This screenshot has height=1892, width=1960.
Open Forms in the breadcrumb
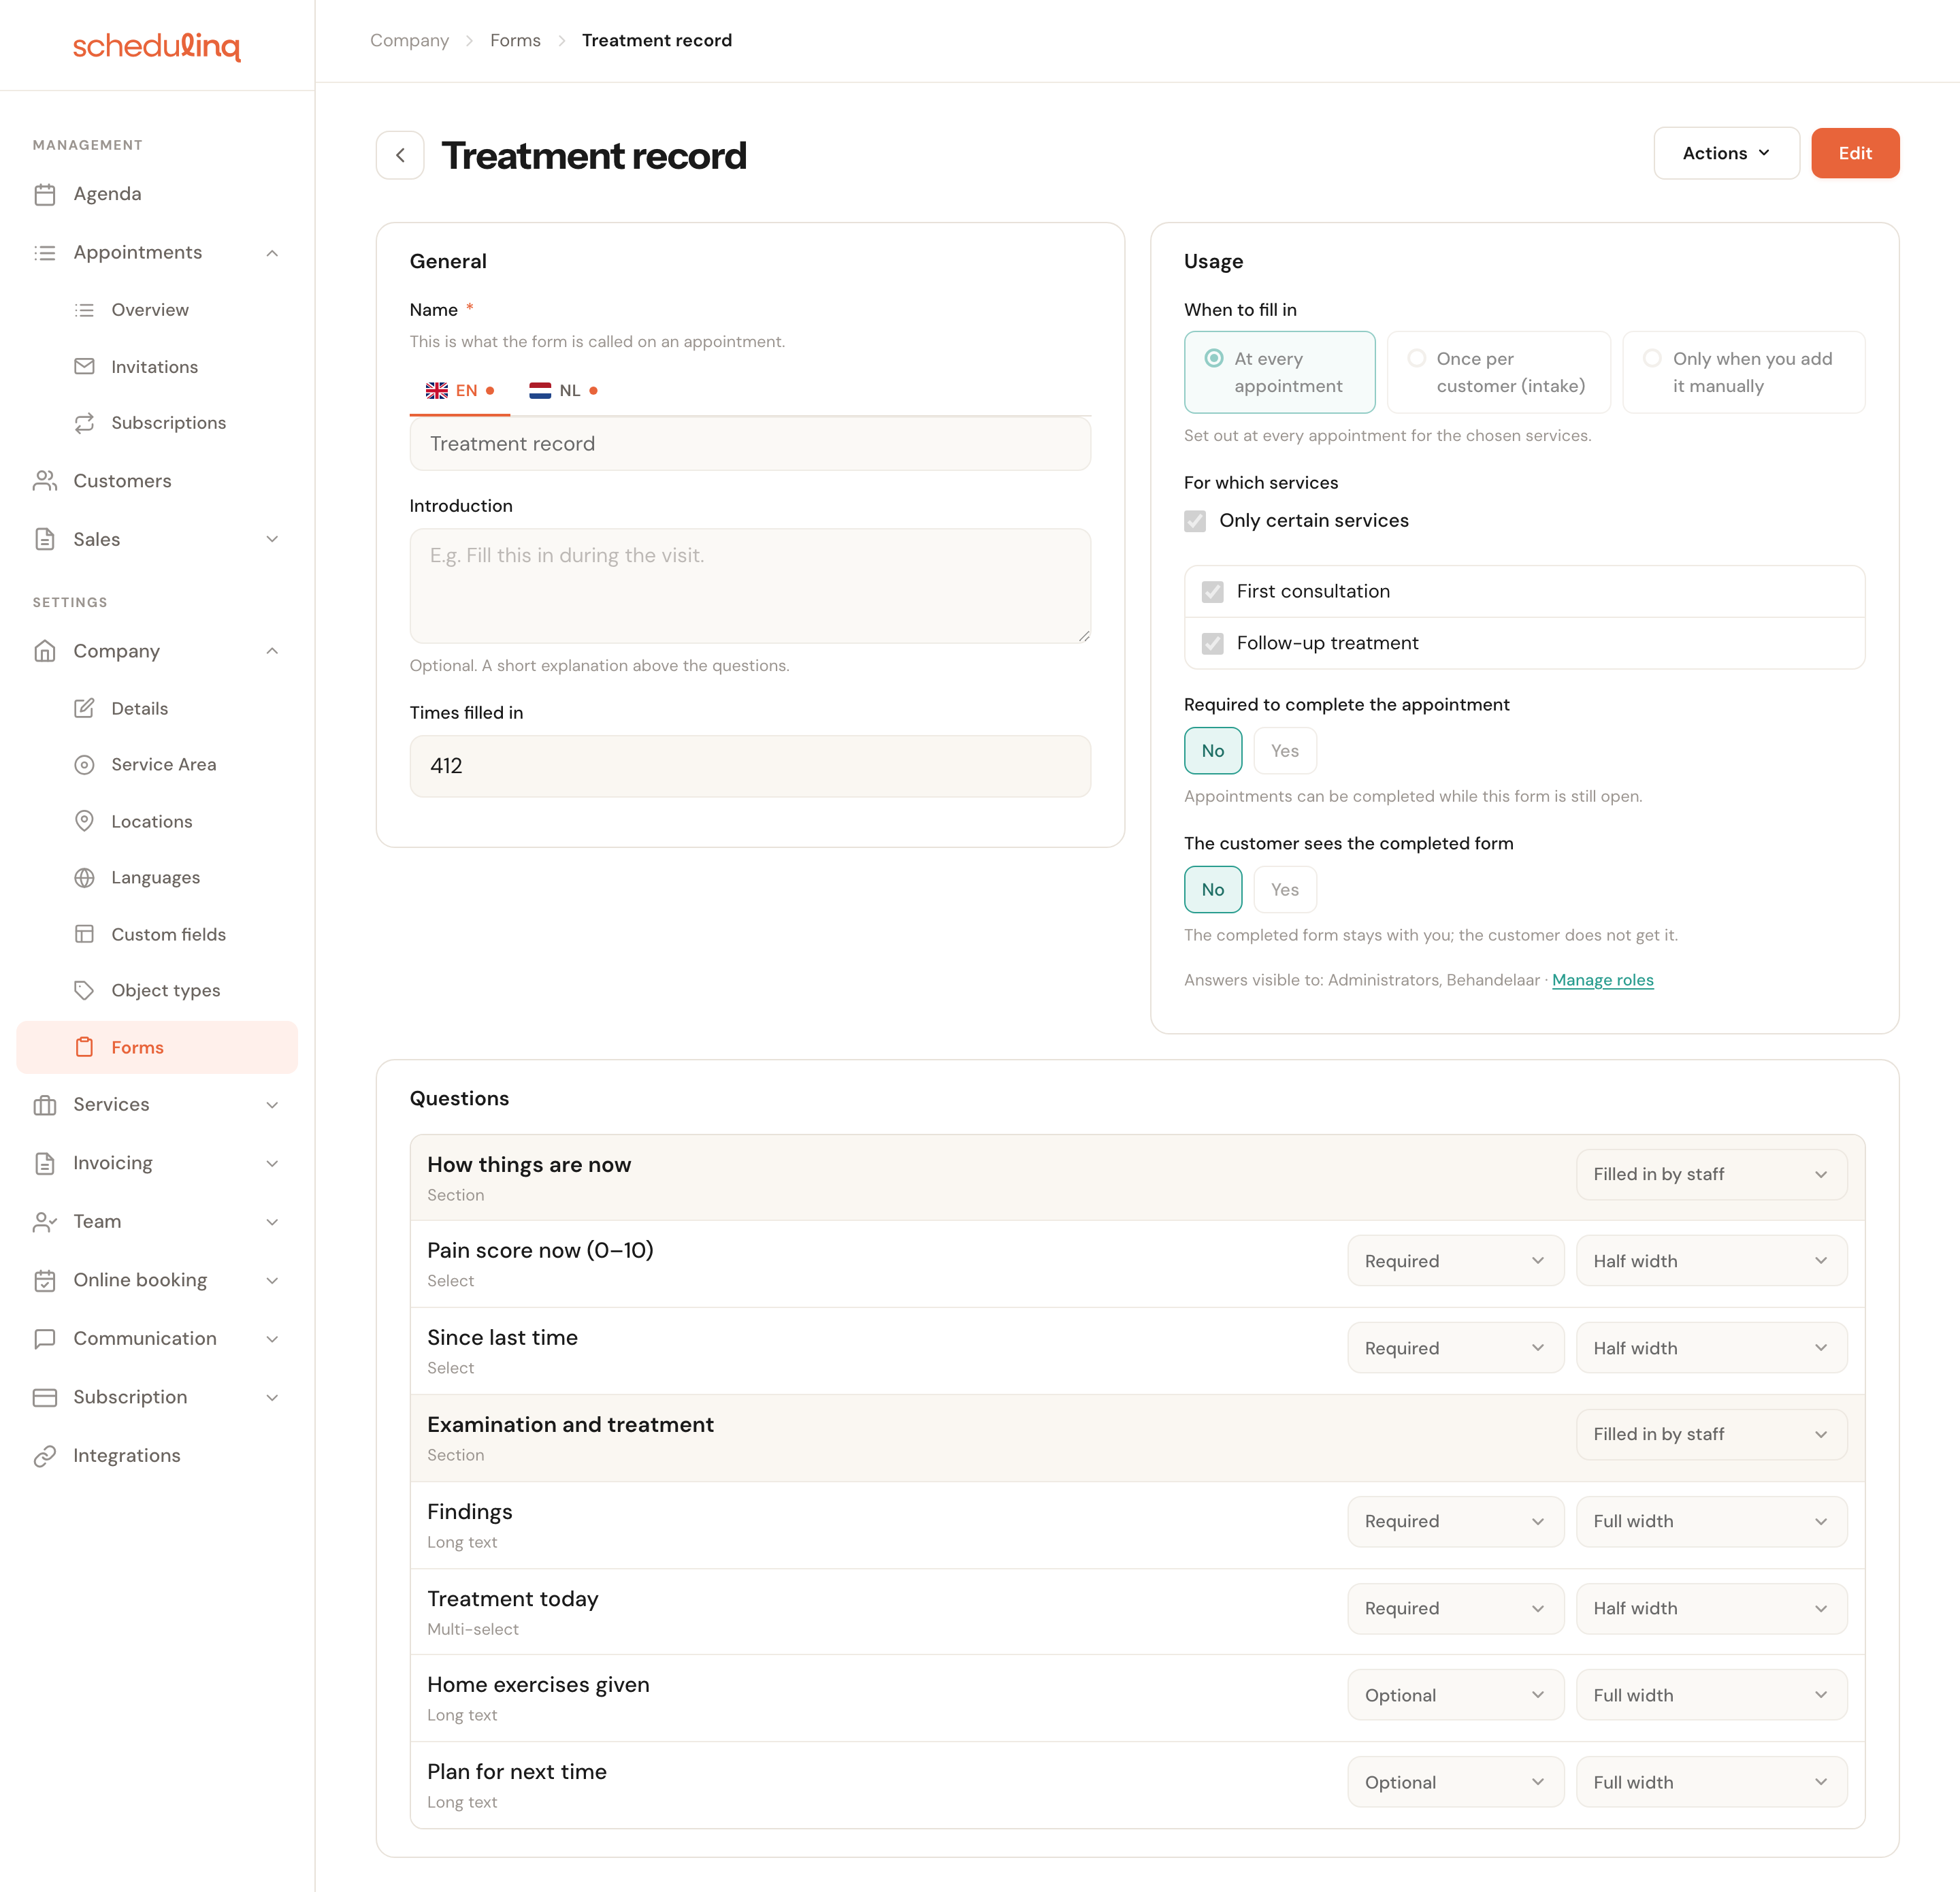(515, 40)
